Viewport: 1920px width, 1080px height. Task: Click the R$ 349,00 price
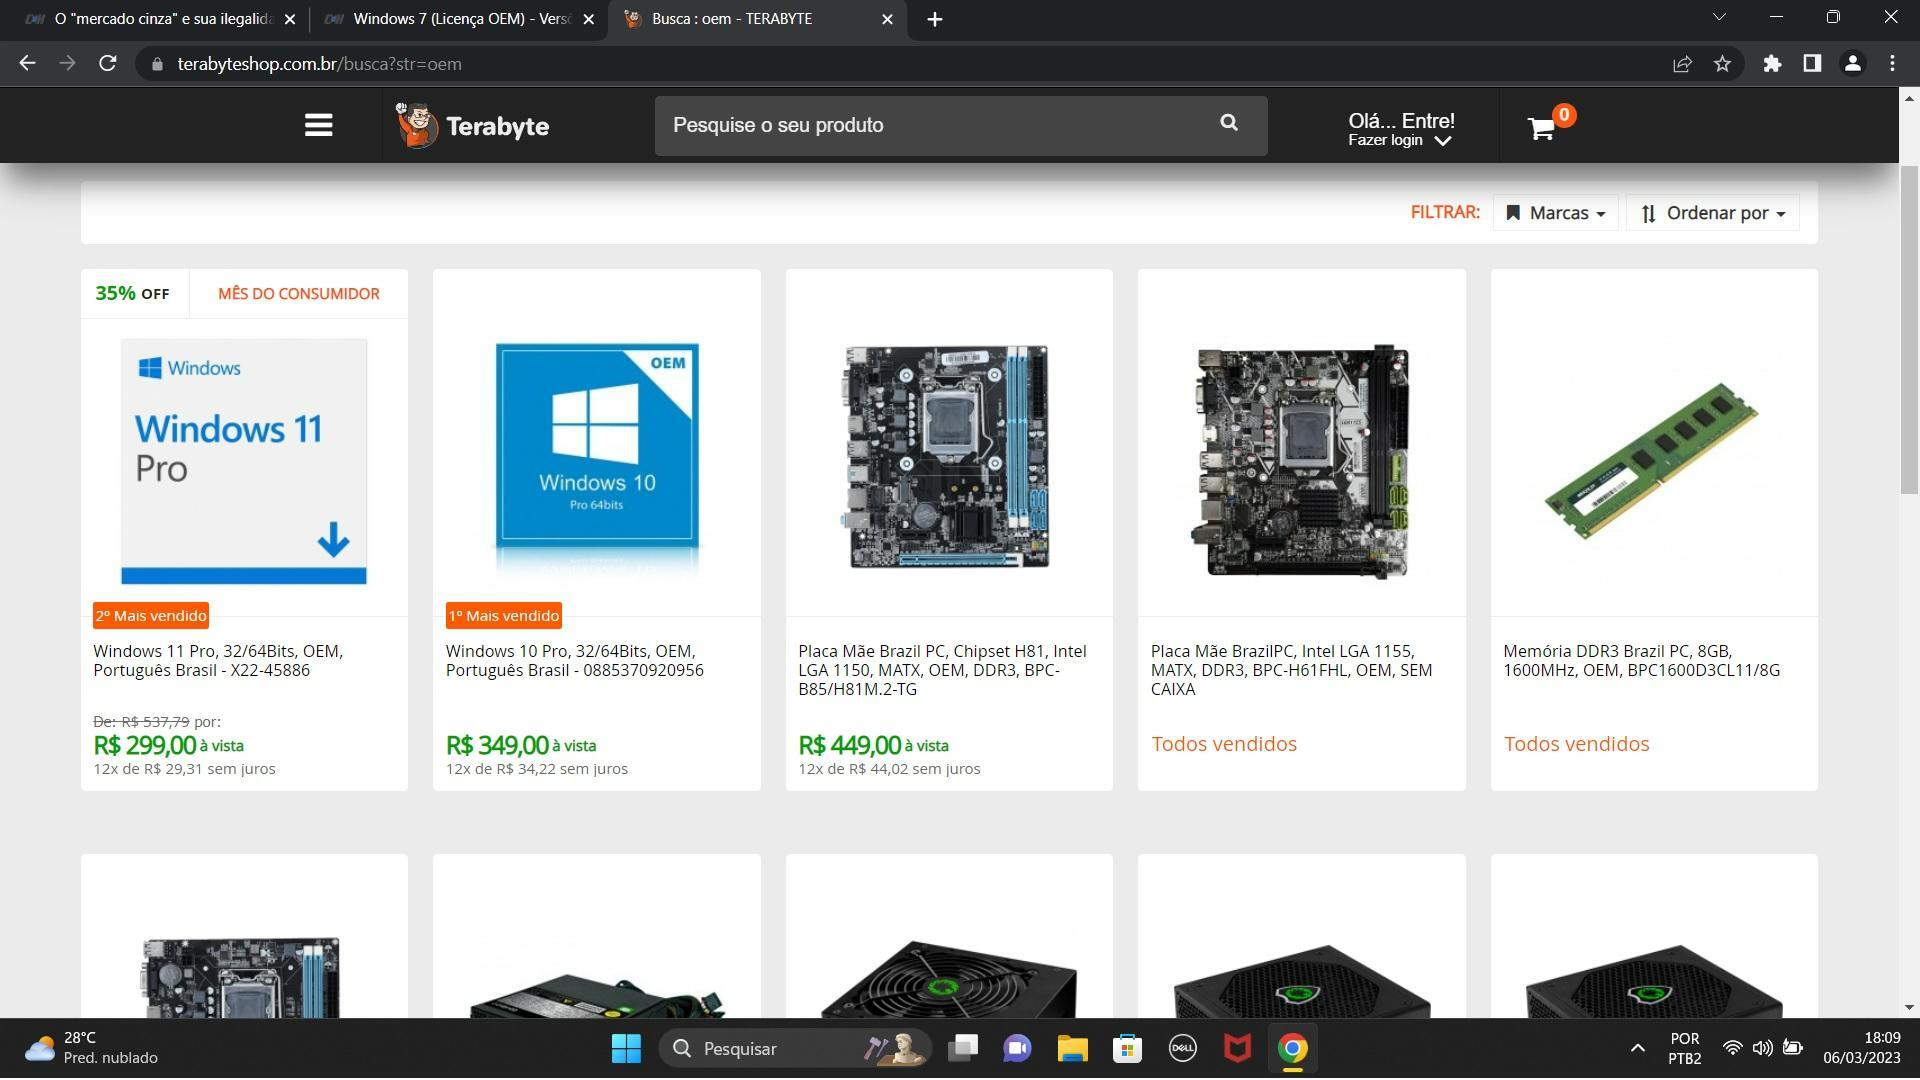click(497, 745)
